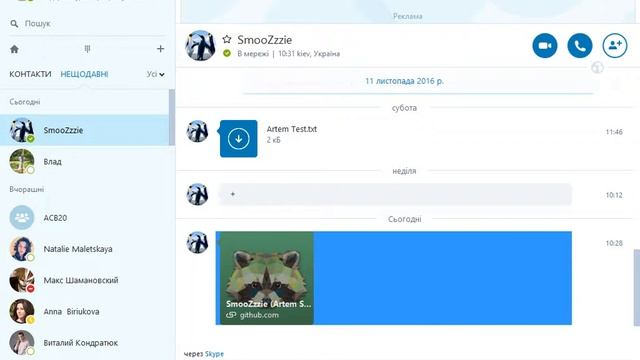The width and height of the screenshot is (640, 360).
Task: Open the github.com link preview
Action: click(x=267, y=278)
